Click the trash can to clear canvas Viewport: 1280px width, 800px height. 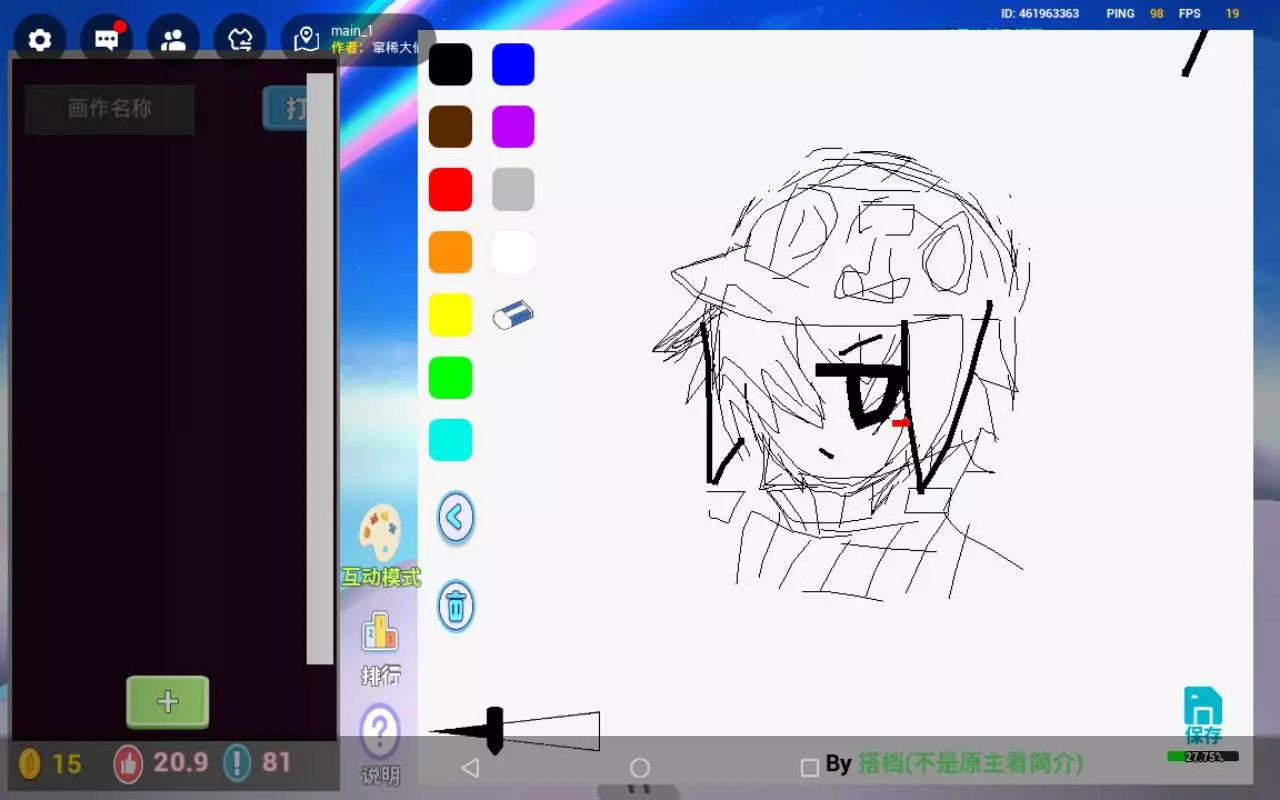click(456, 606)
